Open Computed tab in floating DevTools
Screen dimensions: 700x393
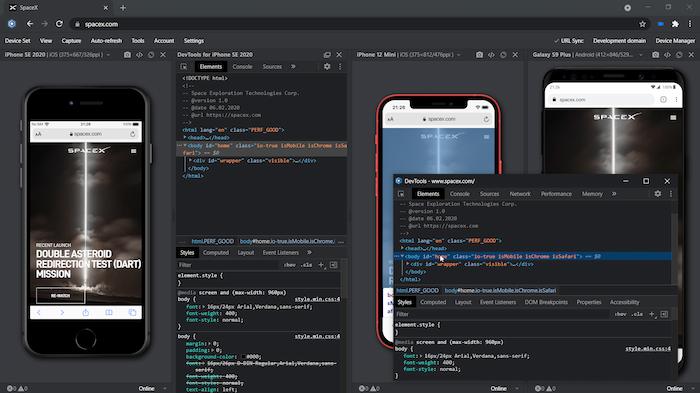click(x=433, y=302)
